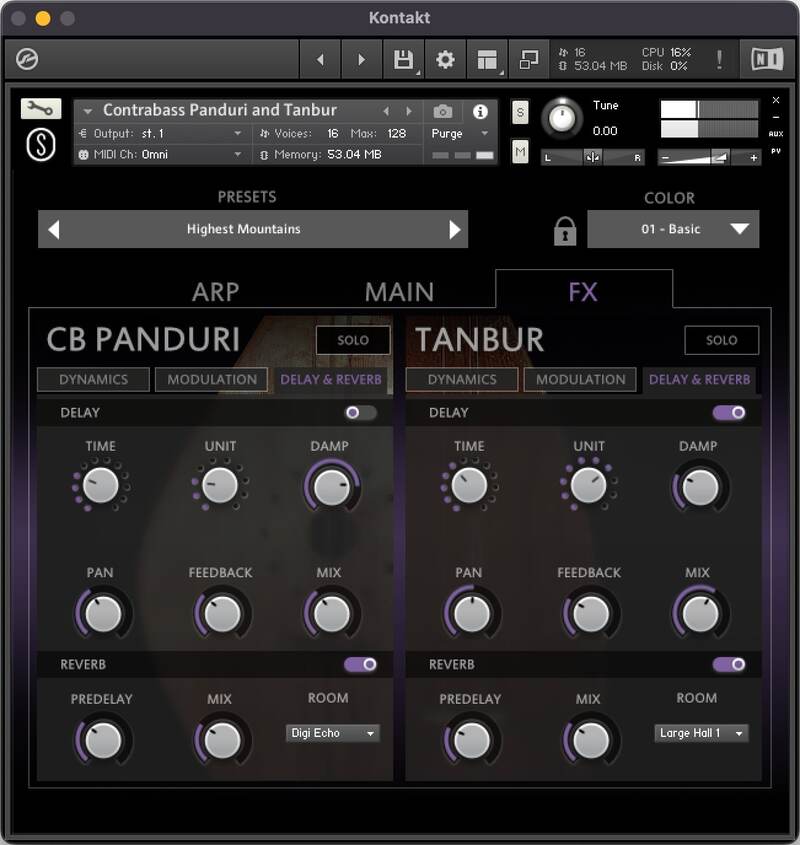Click the Tanbur SOLO button
Image resolution: width=800 pixels, height=845 pixels.
(722, 340)
